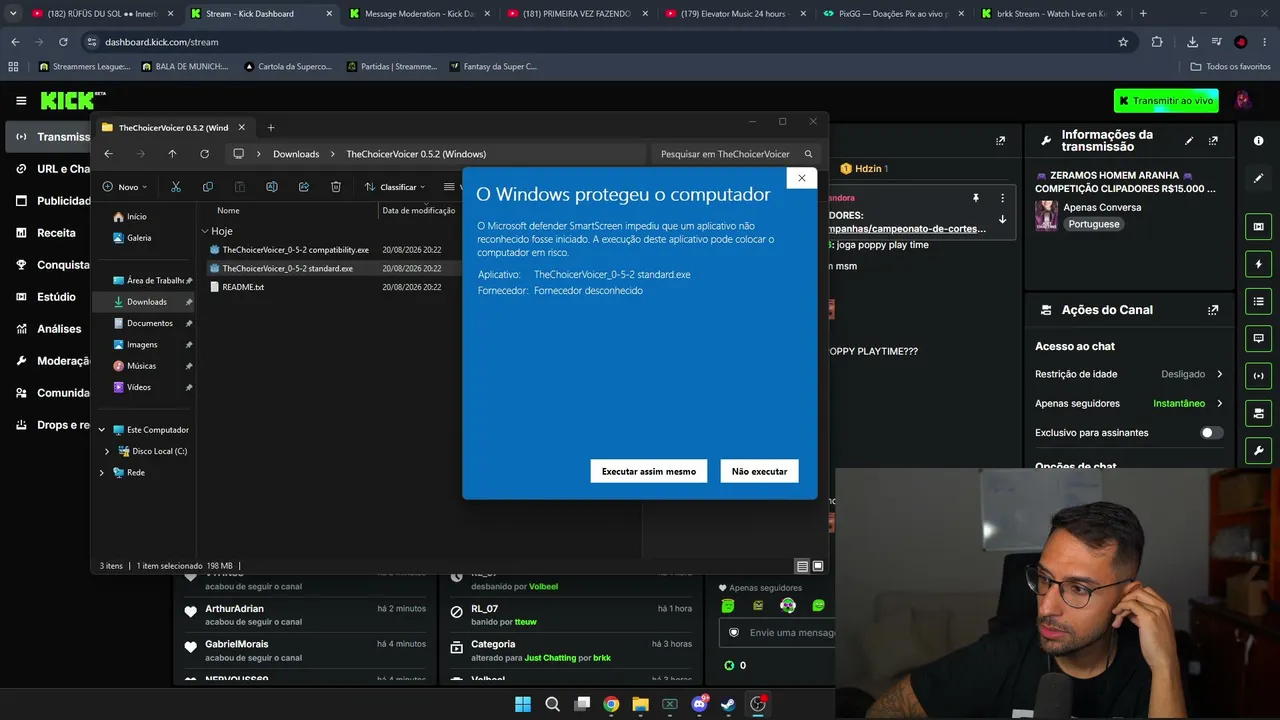The height and width of the screenshot is (720, 1280).
Task: Rename the selected file via toolbar icon
Action: pos(272,187)
